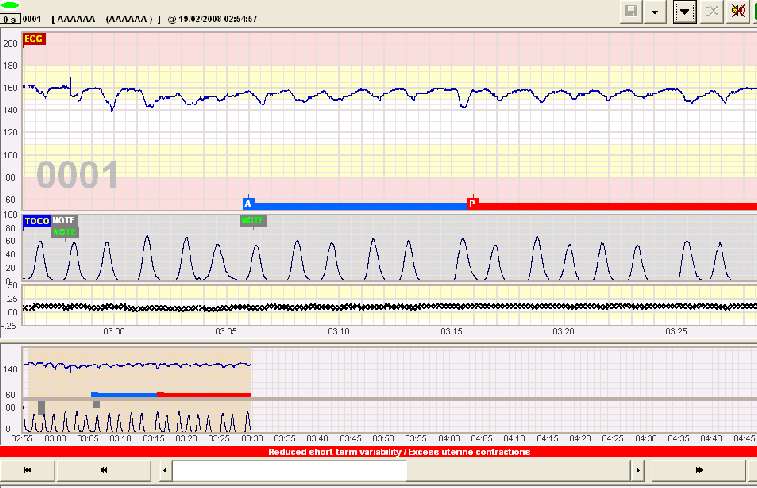Click the 04:00 time label in overview axis
This screenshot has width=757, height=488.
click(x=449, y=438)
